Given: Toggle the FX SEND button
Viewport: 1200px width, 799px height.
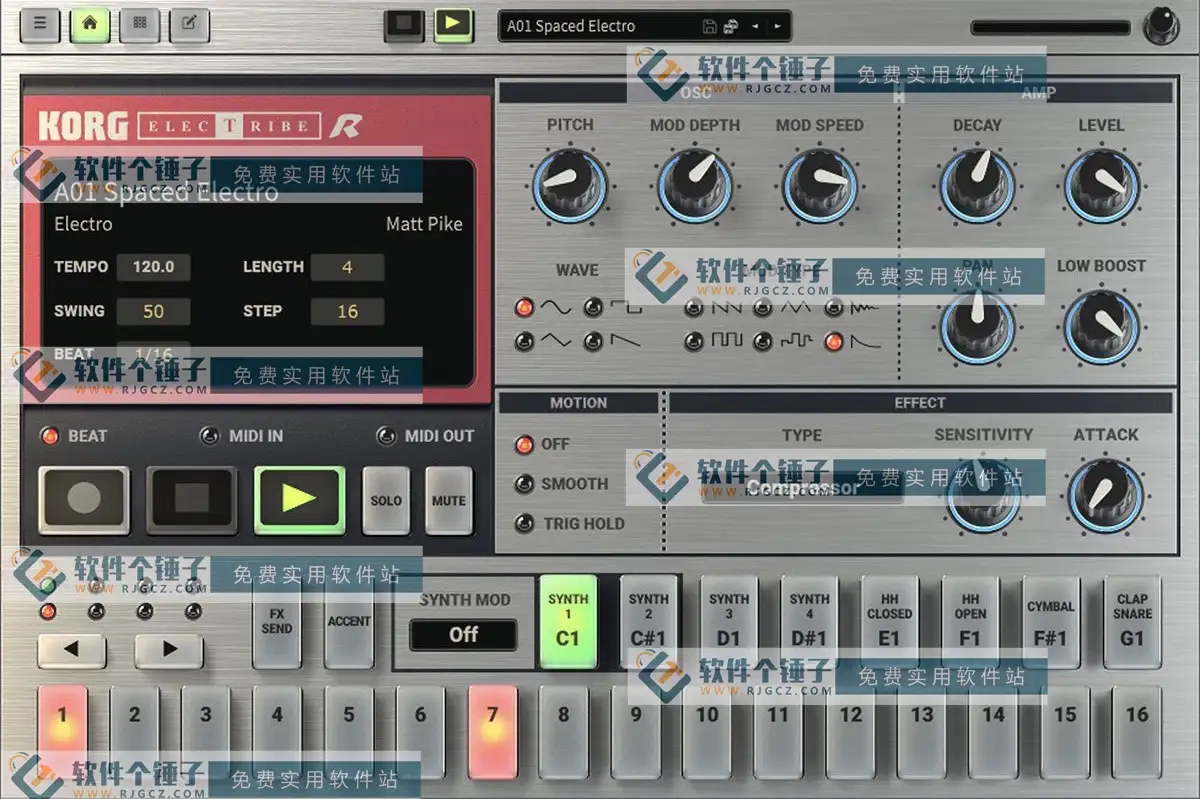Looking at the screenshot, I should 277,622.
